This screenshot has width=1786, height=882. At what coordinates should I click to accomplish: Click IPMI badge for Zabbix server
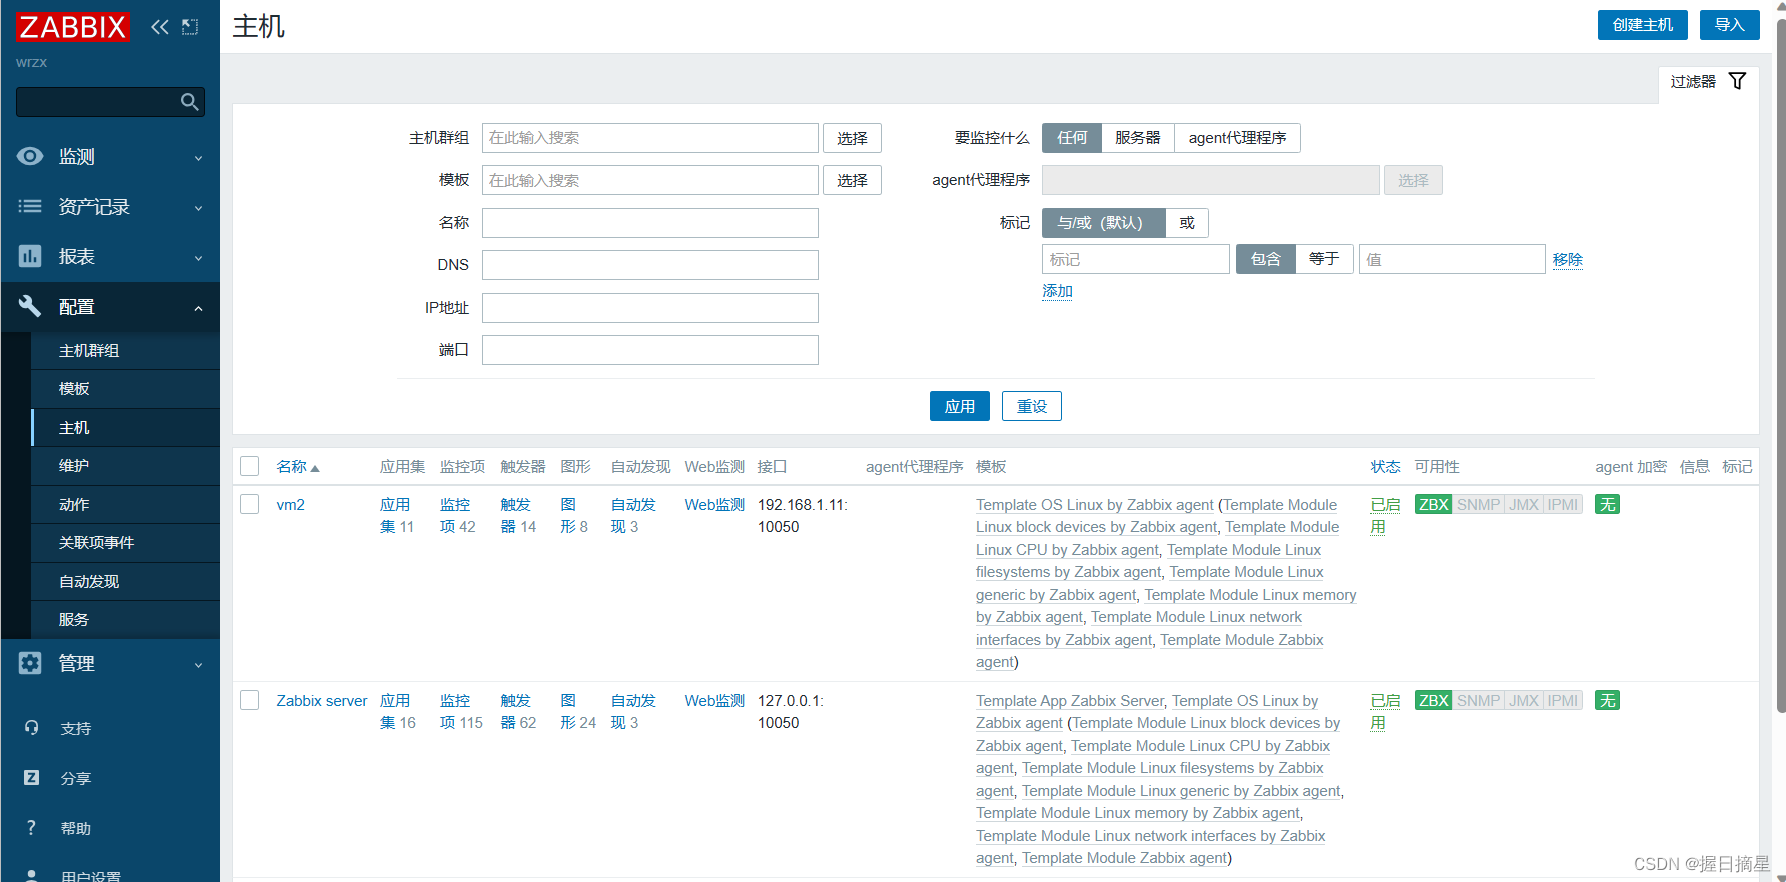[1563, 701]
